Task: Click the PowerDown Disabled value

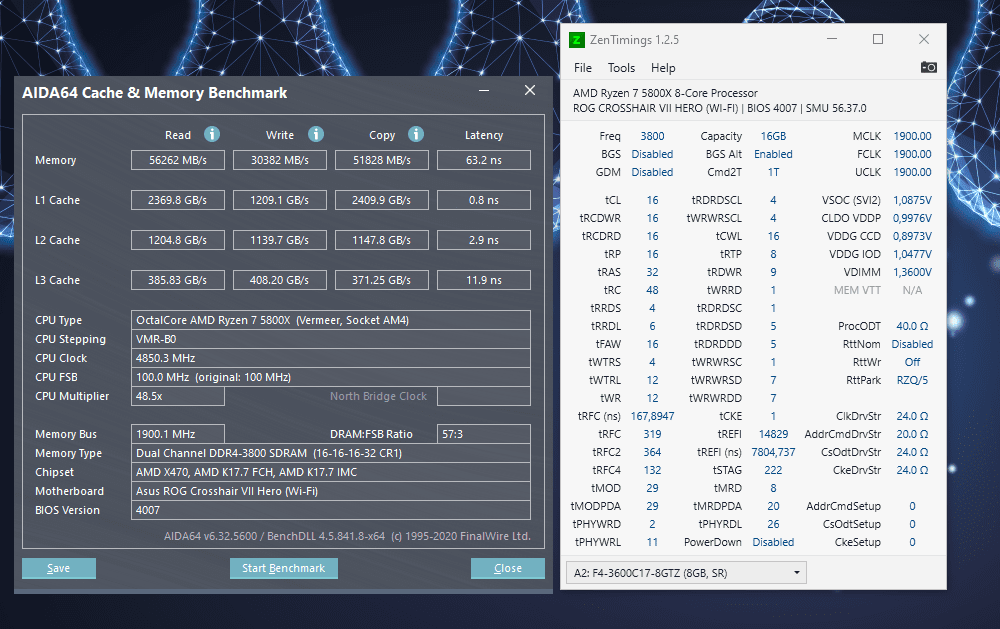Action: [x=773, y=542]
